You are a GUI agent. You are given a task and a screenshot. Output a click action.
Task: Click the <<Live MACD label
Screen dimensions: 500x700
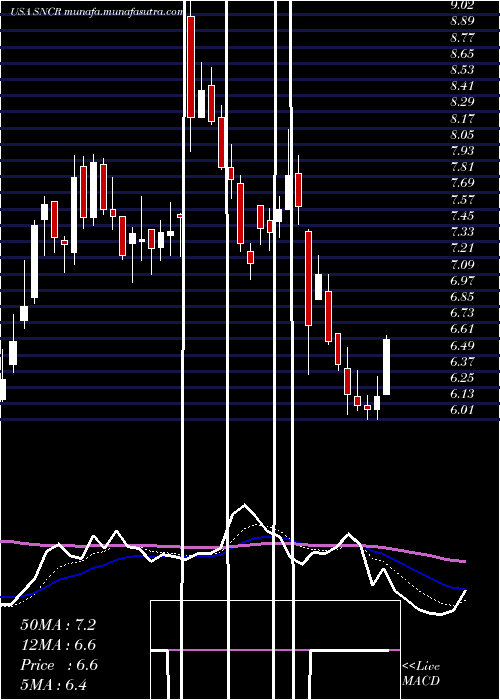(x=421, y=674)
